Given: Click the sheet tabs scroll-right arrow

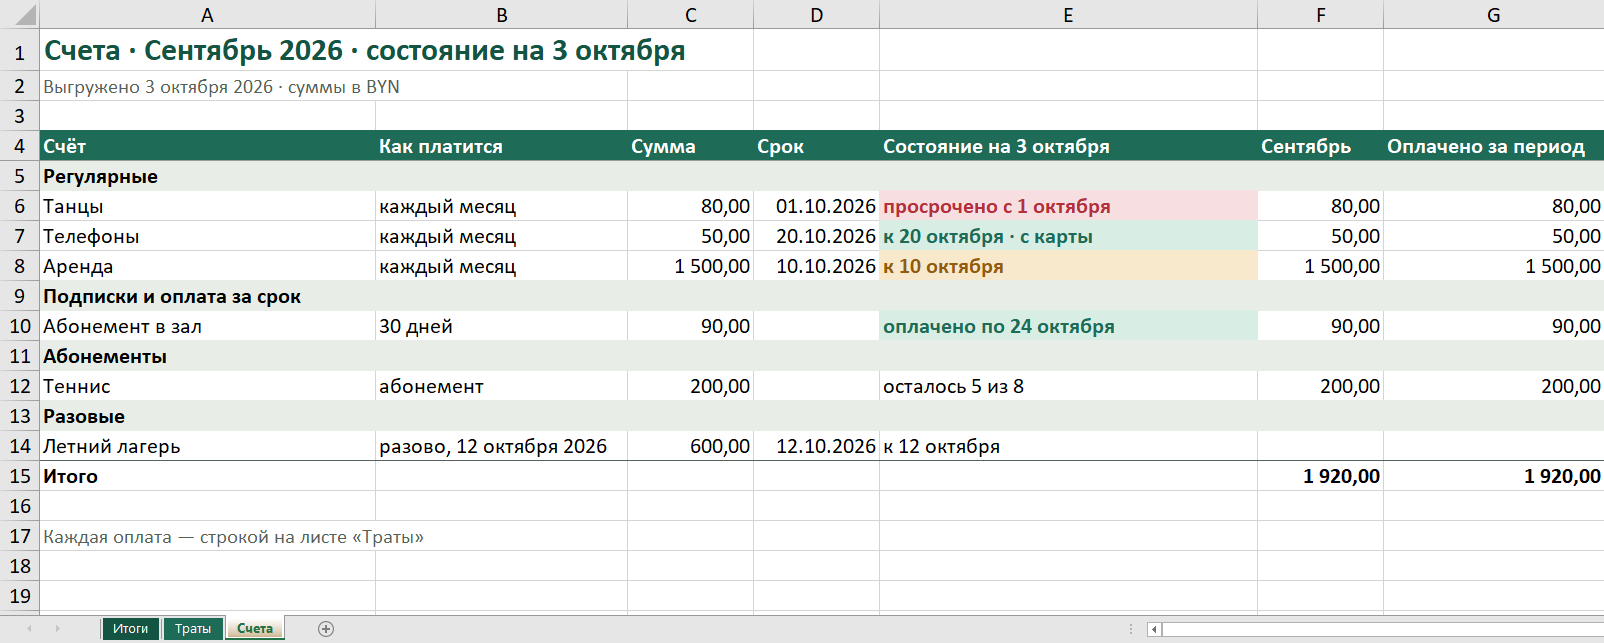Looking at the screenshot, I should [x=58, y=629].
